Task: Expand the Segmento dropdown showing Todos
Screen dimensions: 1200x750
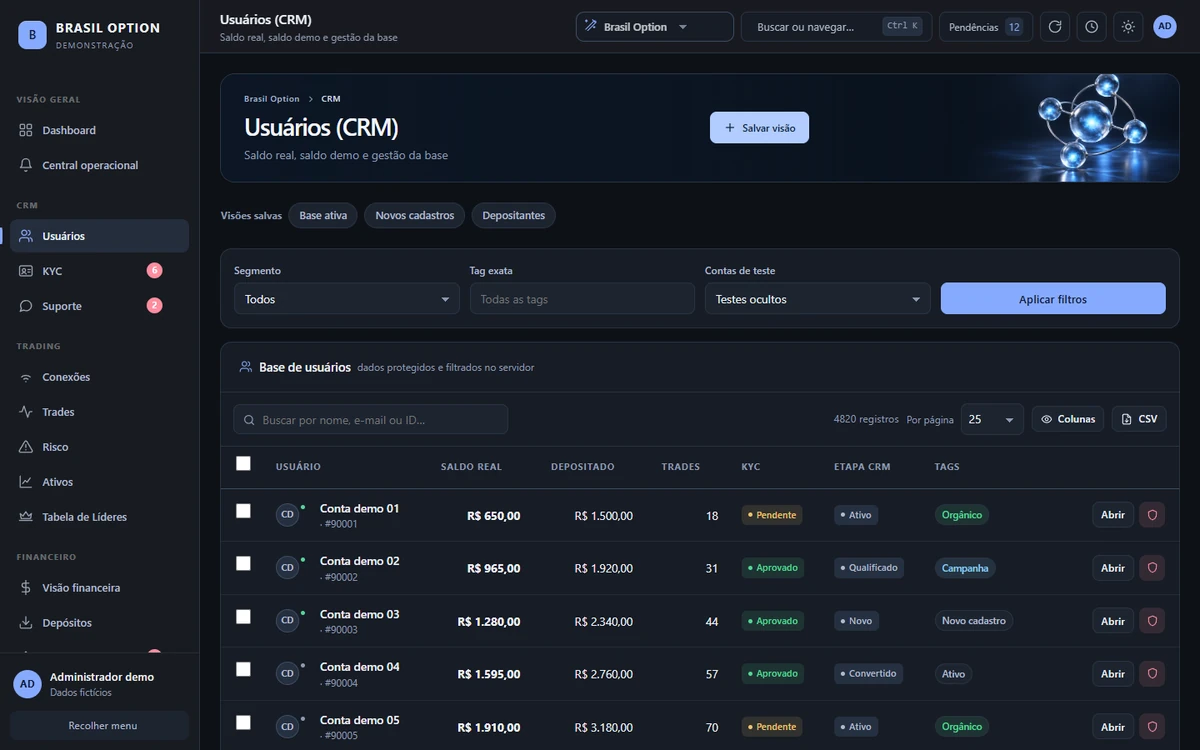Action: coord(347,299)
